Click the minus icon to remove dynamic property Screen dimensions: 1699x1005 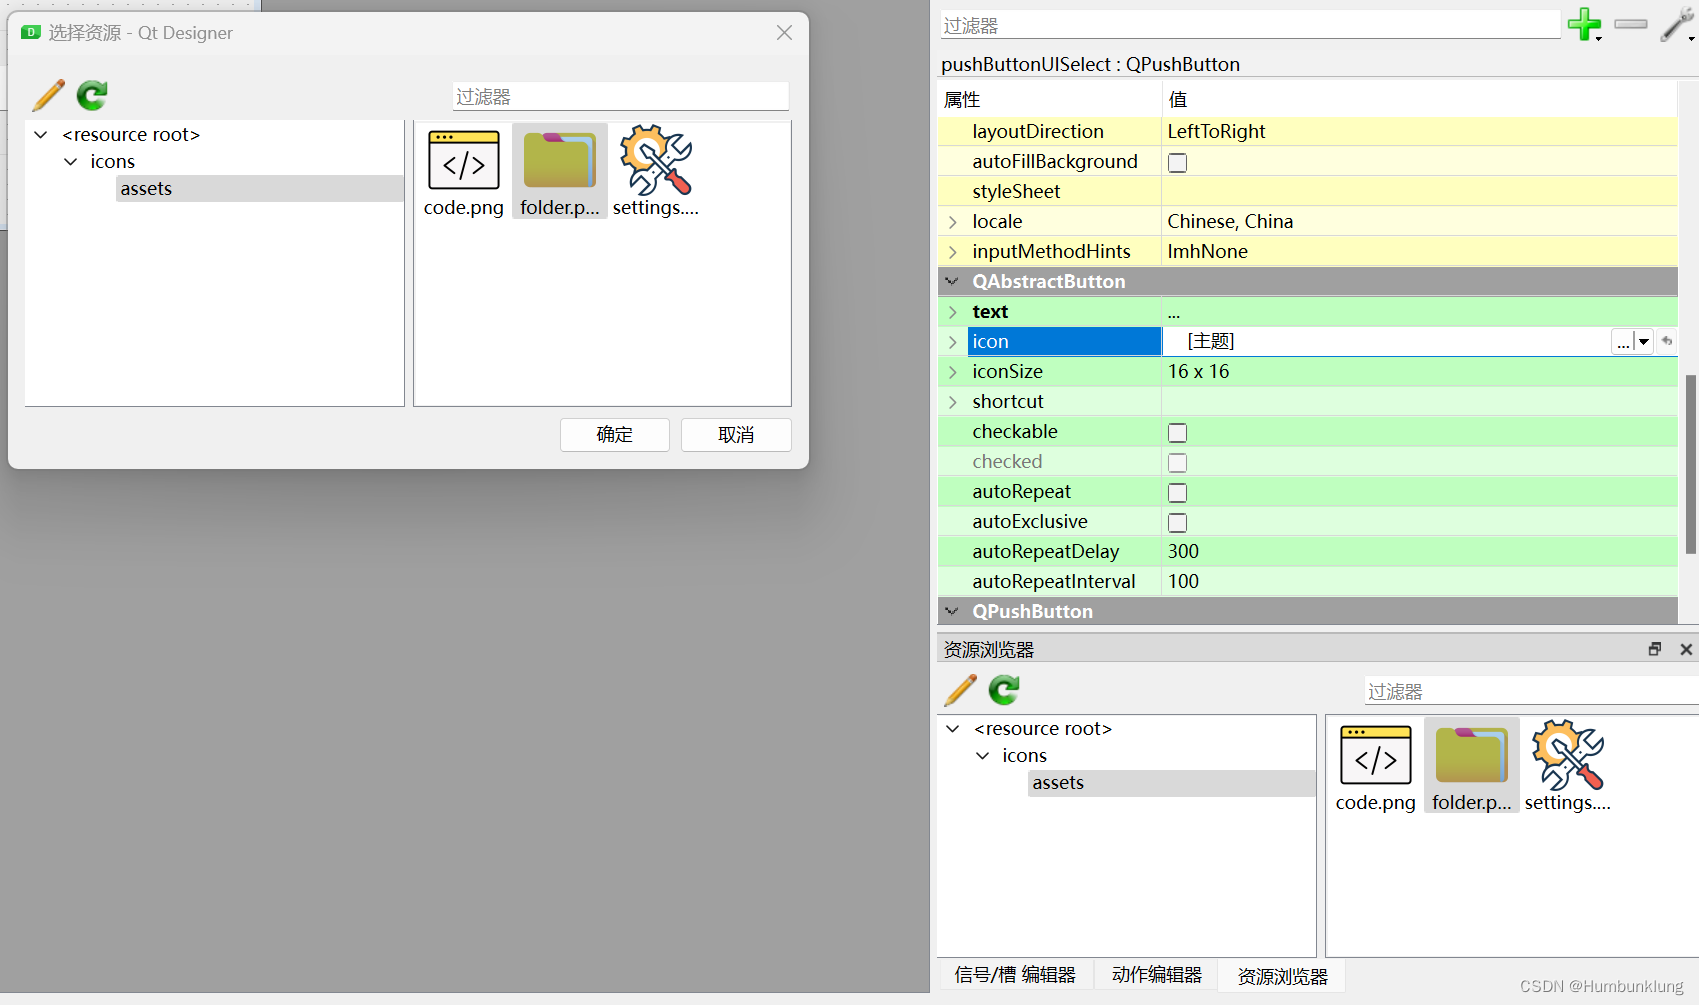pyautogui.click(x=1630, y=24)
